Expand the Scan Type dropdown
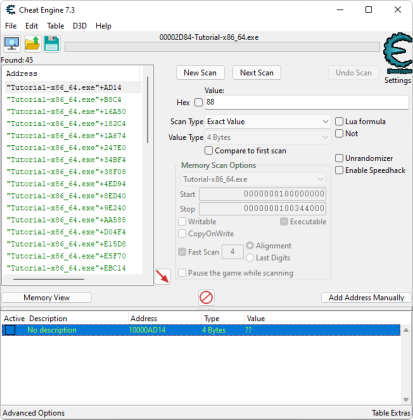The image size is (413, 420). click(267, 122)
